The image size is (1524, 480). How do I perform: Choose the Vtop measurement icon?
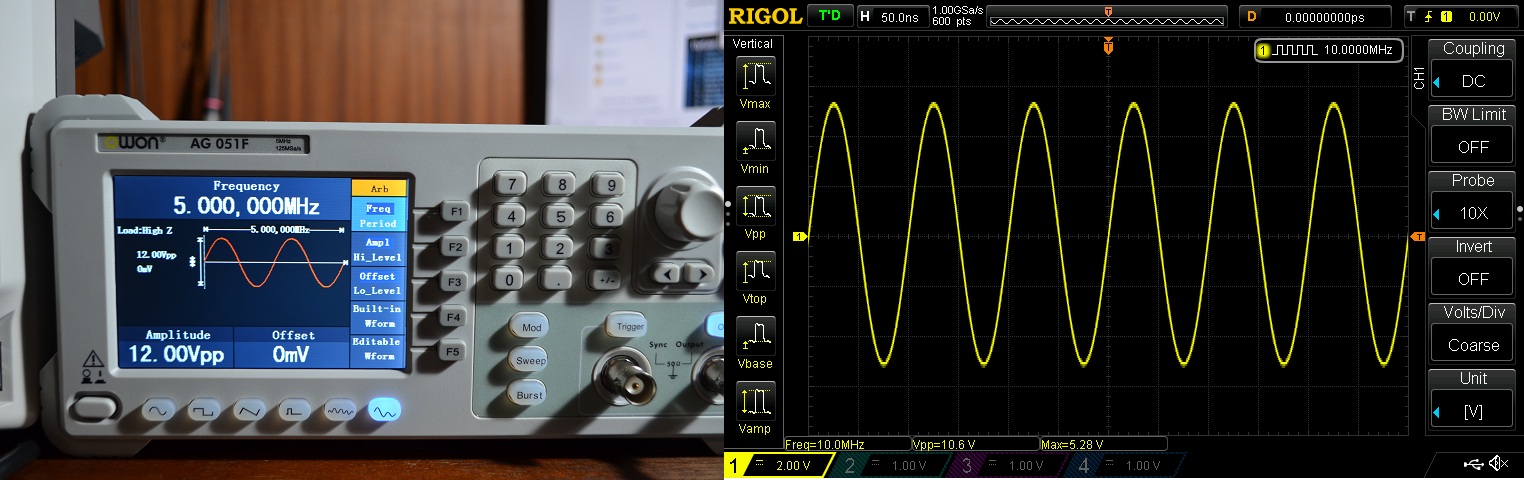click(x=756, y=271)
